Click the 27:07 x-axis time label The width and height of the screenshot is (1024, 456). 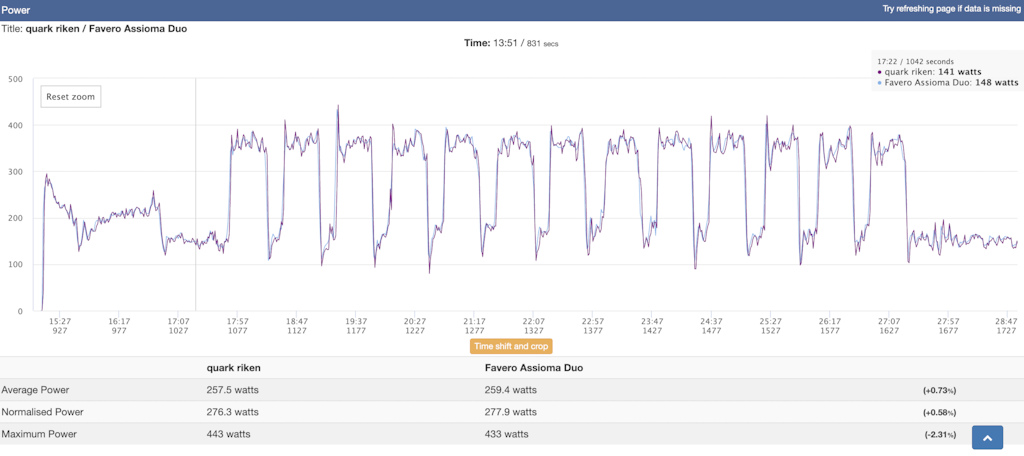pyautogui.click(x=889, y=321)
